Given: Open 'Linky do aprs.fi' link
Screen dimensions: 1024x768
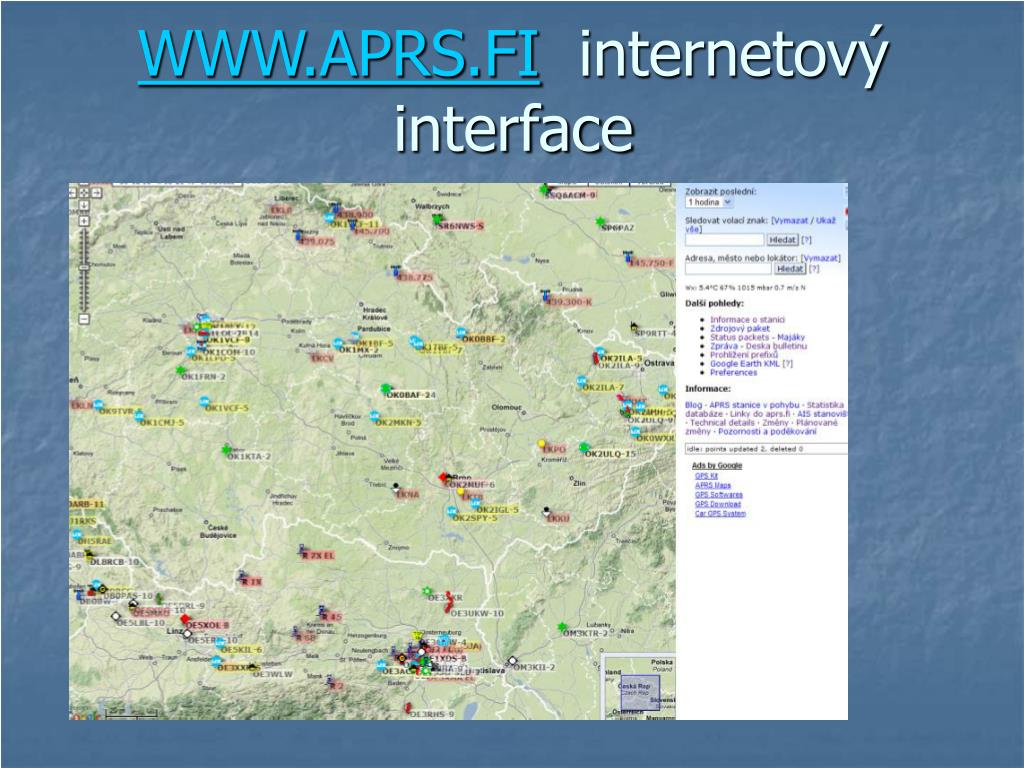Looking at the screenshot, I should [760, 414].
